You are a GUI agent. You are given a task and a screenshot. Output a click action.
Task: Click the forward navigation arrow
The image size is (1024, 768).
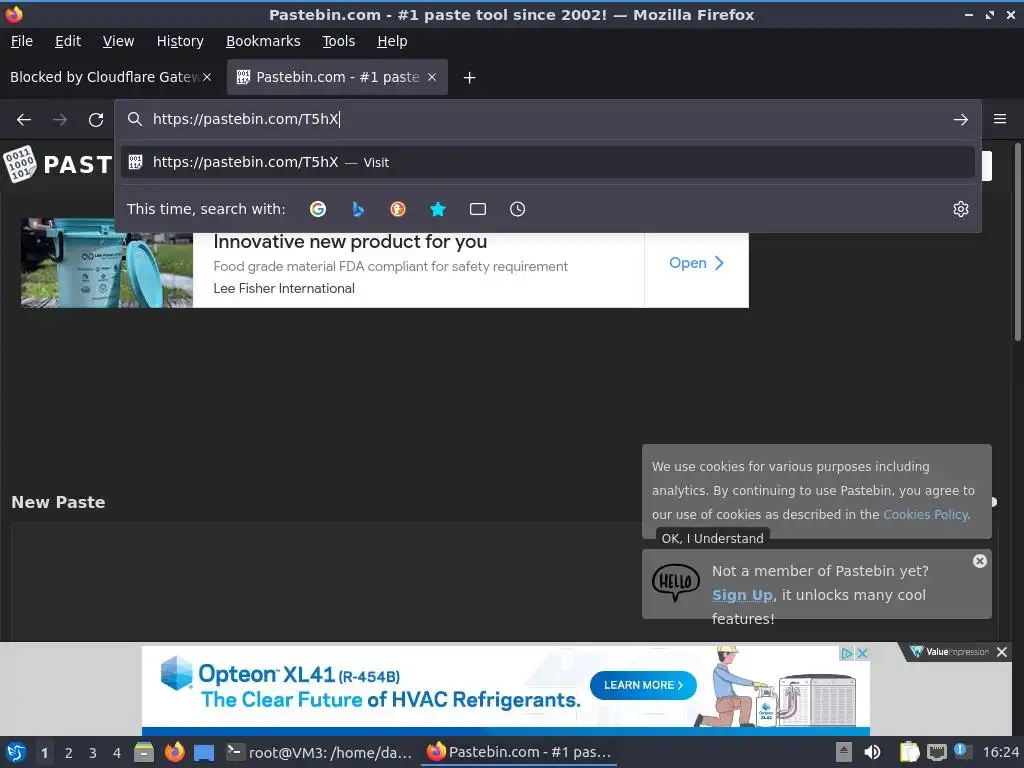tap(60, 120)
